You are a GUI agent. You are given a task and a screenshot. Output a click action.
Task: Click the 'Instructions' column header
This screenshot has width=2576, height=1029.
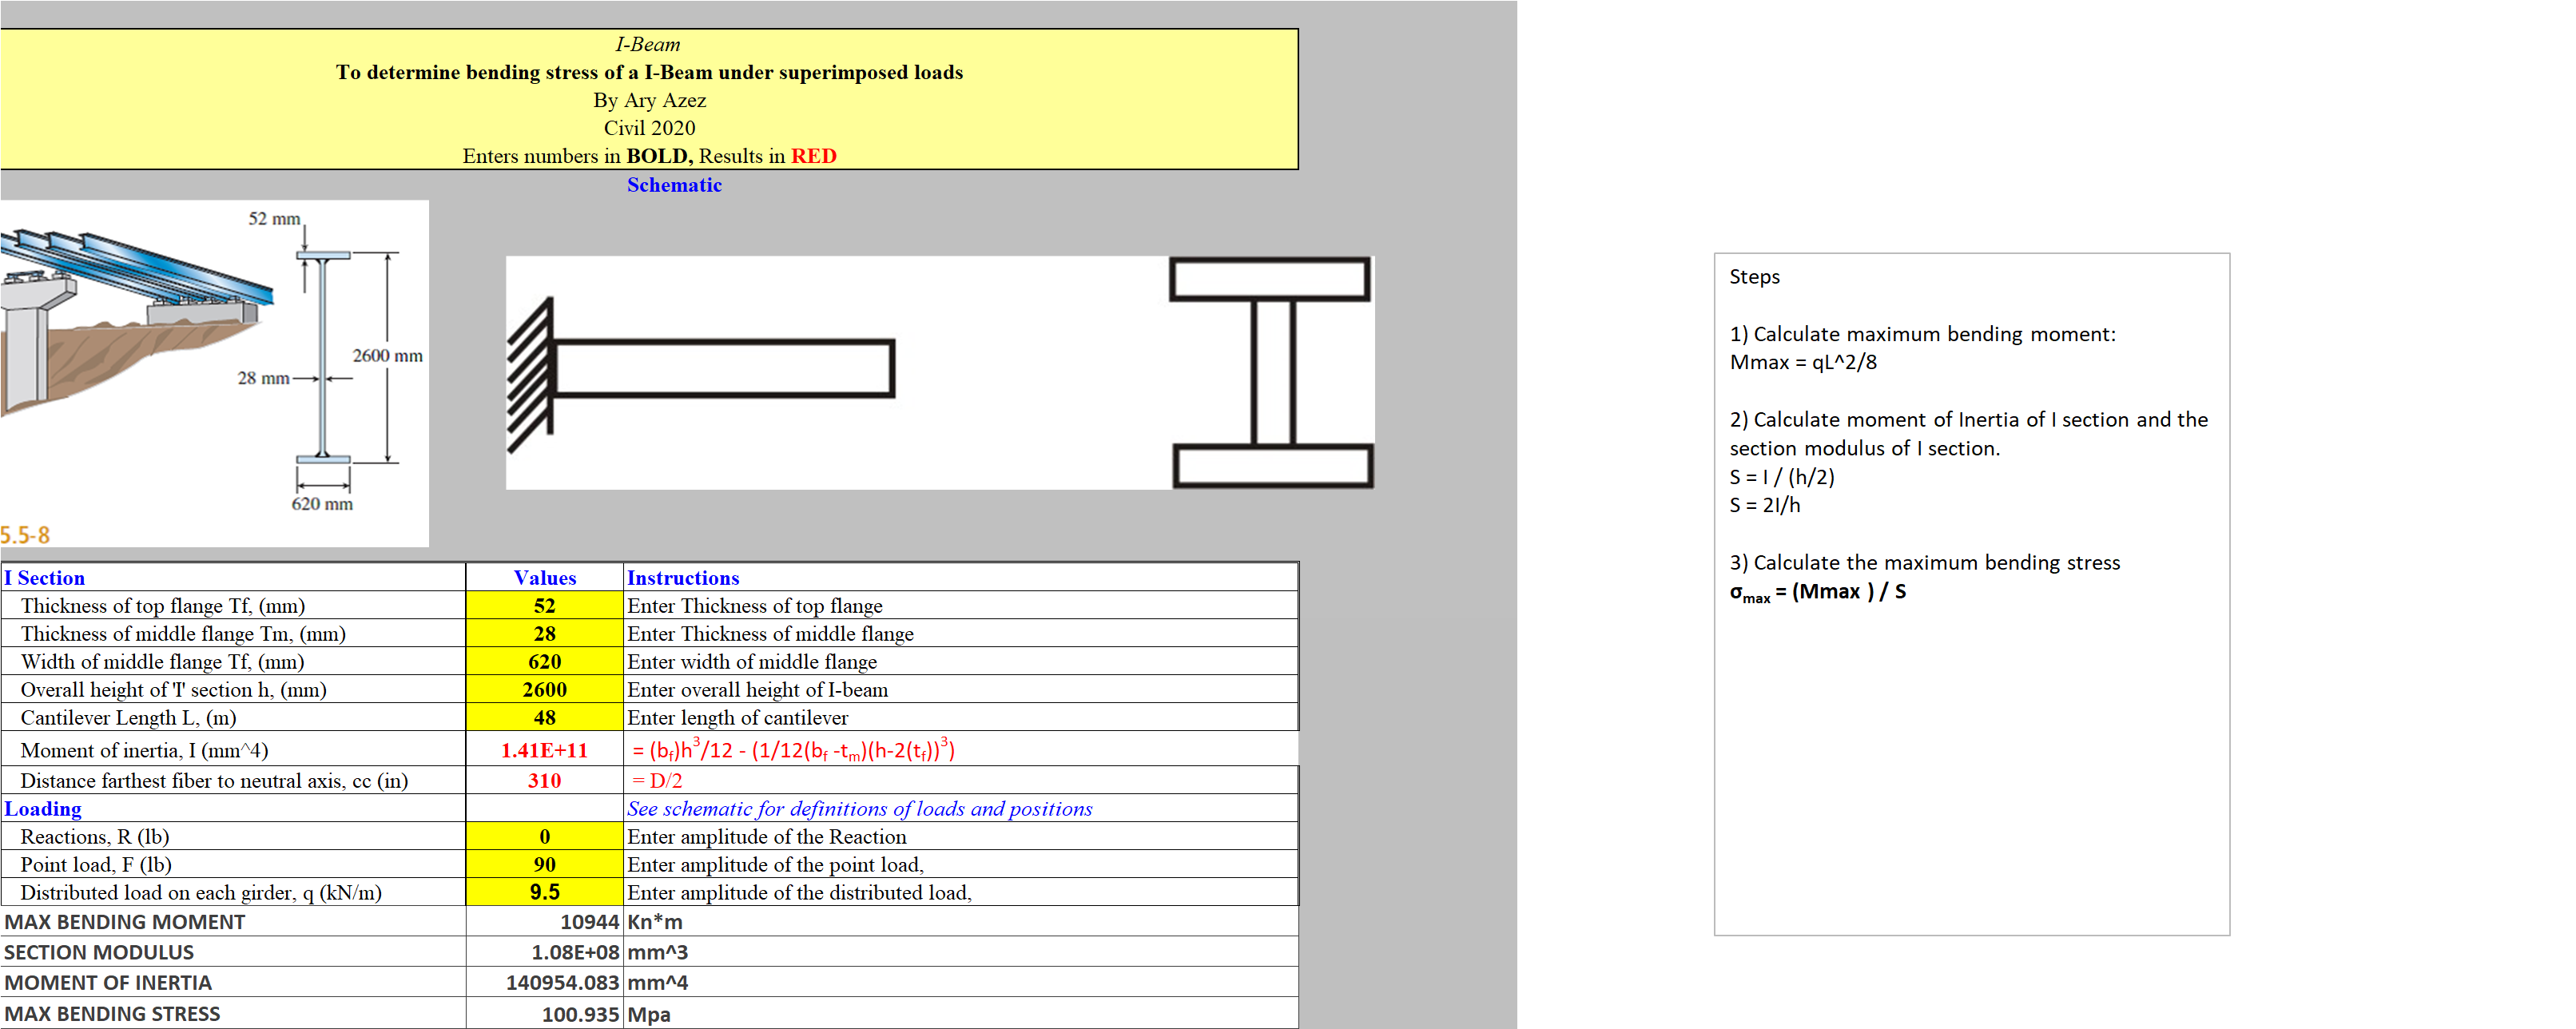click(961, 577)
